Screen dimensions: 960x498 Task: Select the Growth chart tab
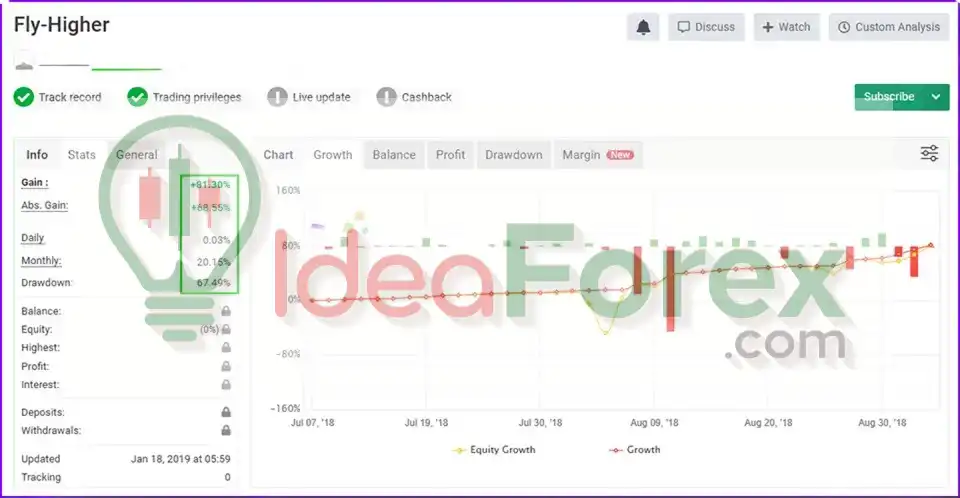point(332,155)
